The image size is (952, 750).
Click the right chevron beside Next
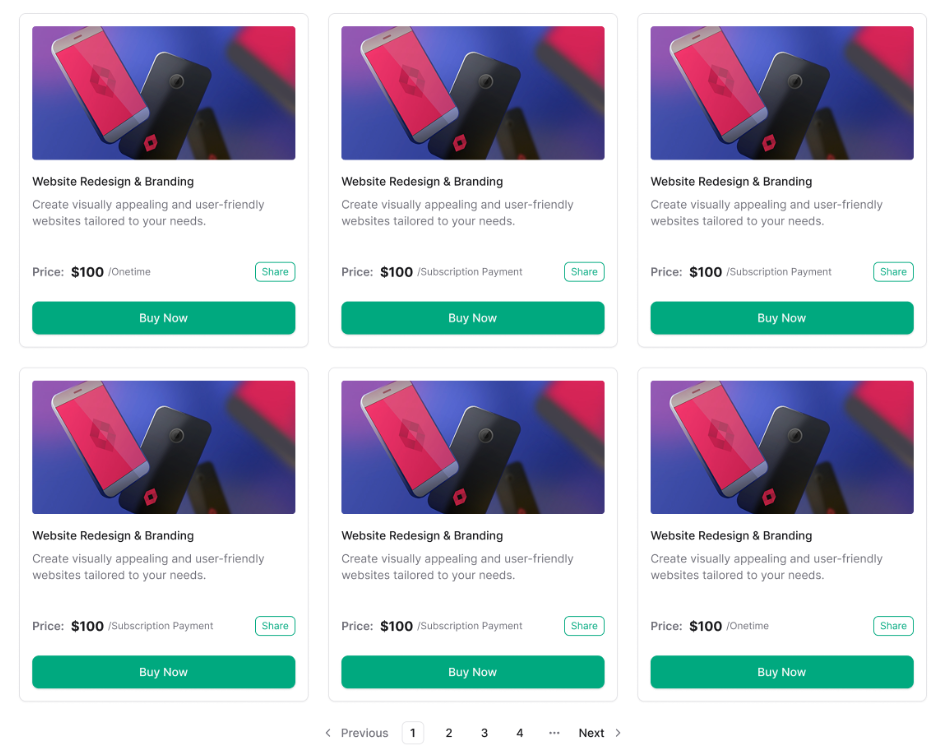tap(618, 733)
